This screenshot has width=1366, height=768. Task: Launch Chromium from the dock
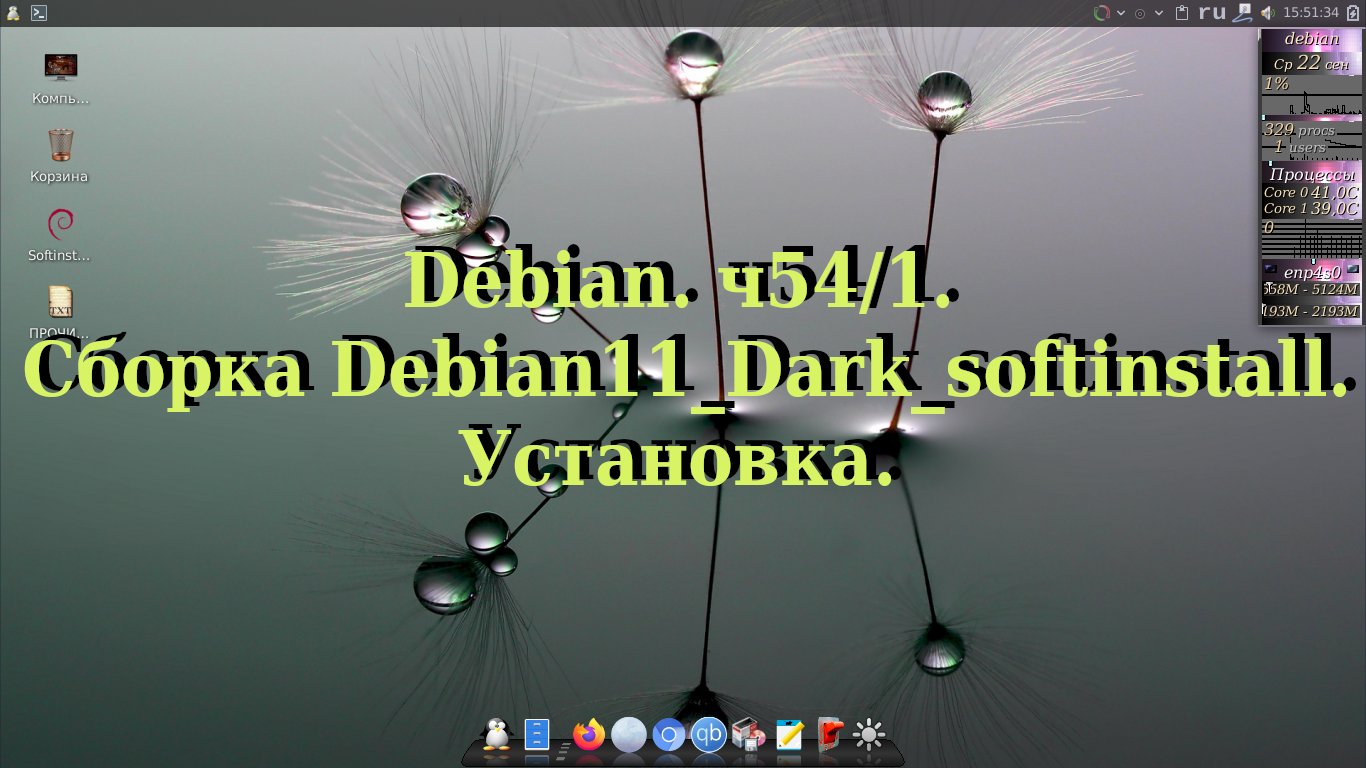point(668,736)
